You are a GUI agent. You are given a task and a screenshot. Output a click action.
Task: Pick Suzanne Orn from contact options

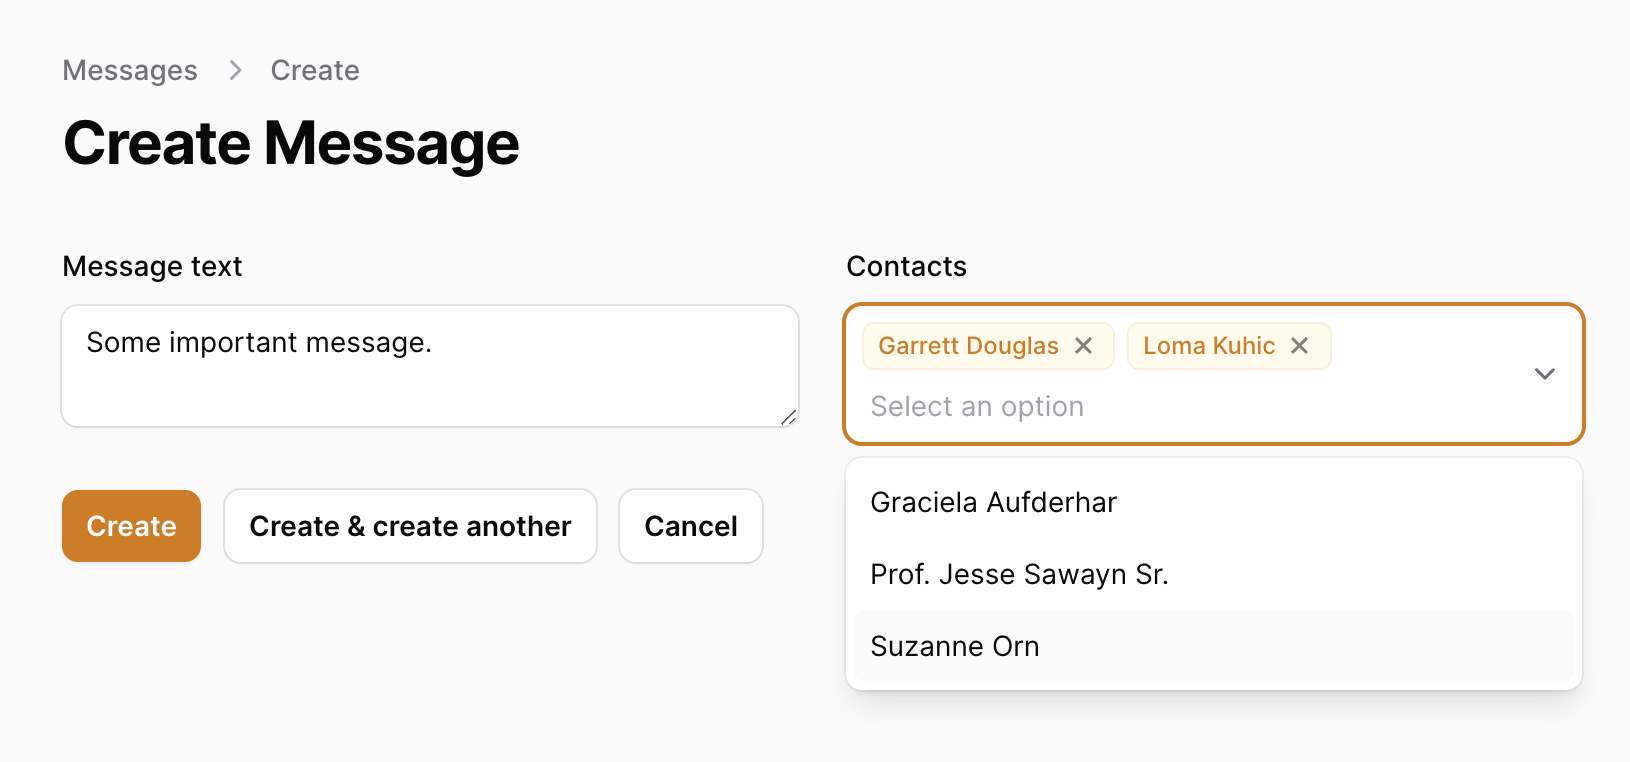point(955,646)
